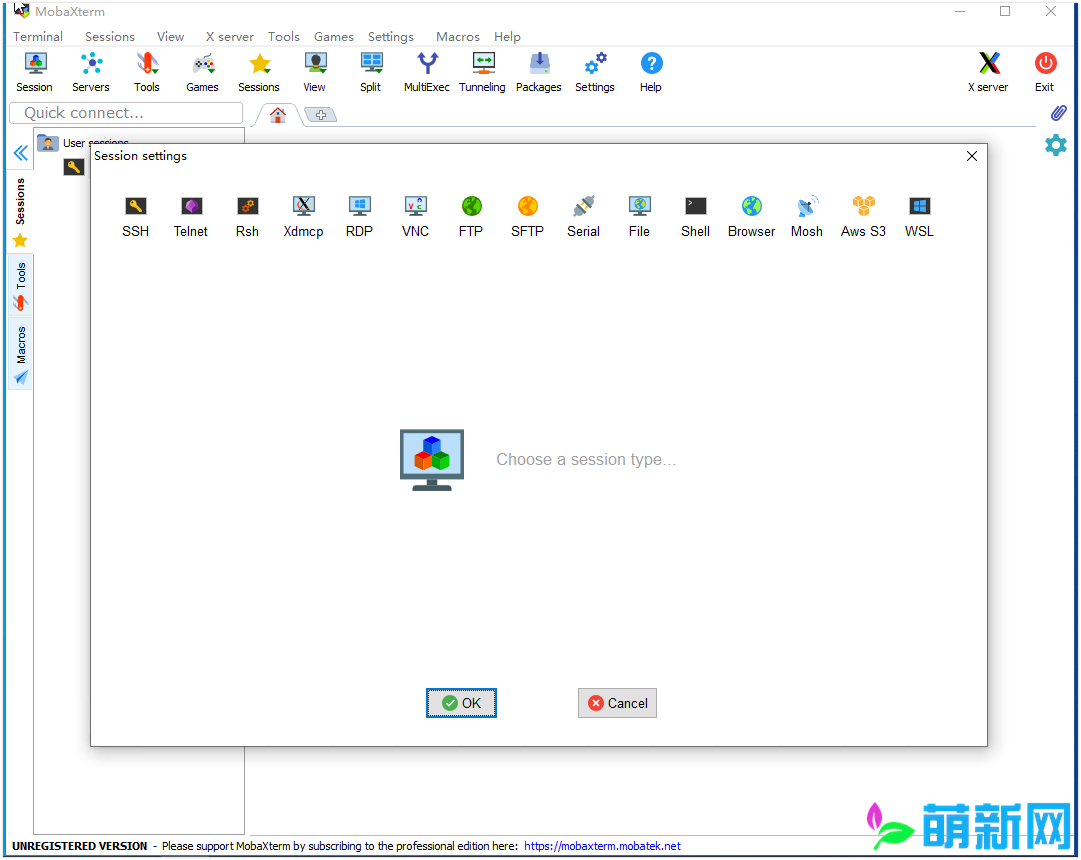Choose the Rsh session icon
This screenshot has width=1081, height=860.
(x=247, y=217)
